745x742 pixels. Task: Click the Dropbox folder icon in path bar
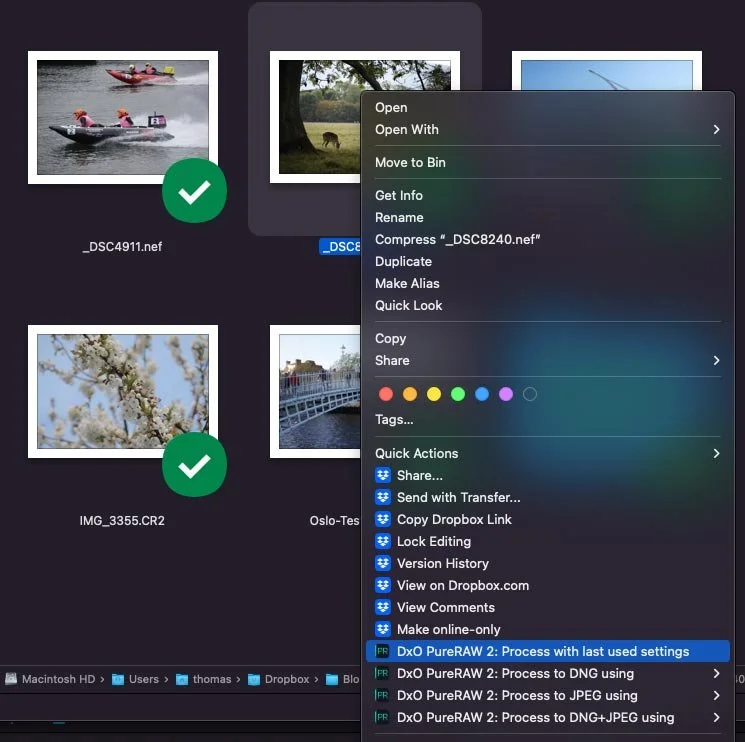[x=254, y=679]
